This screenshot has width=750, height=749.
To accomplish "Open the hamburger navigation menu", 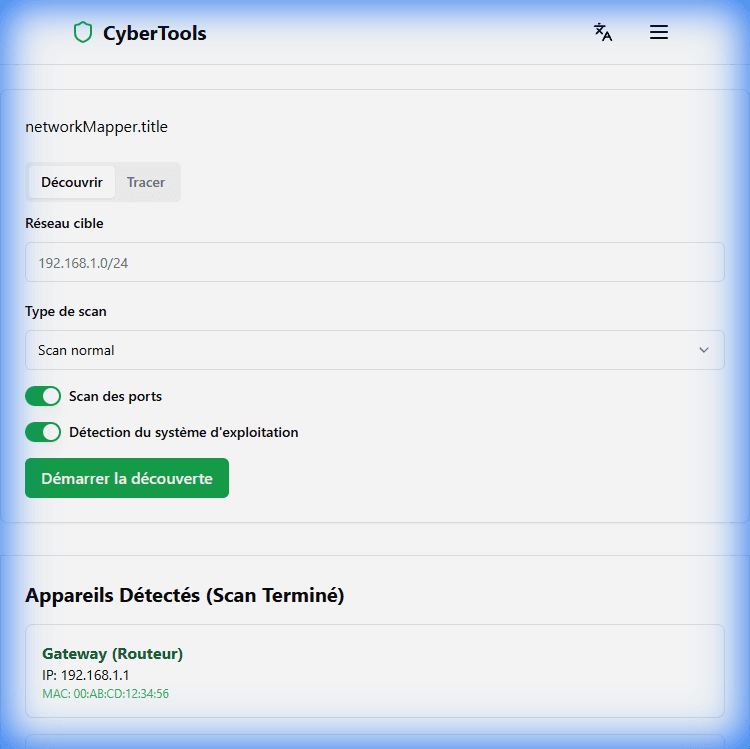I will pos(659,32).
